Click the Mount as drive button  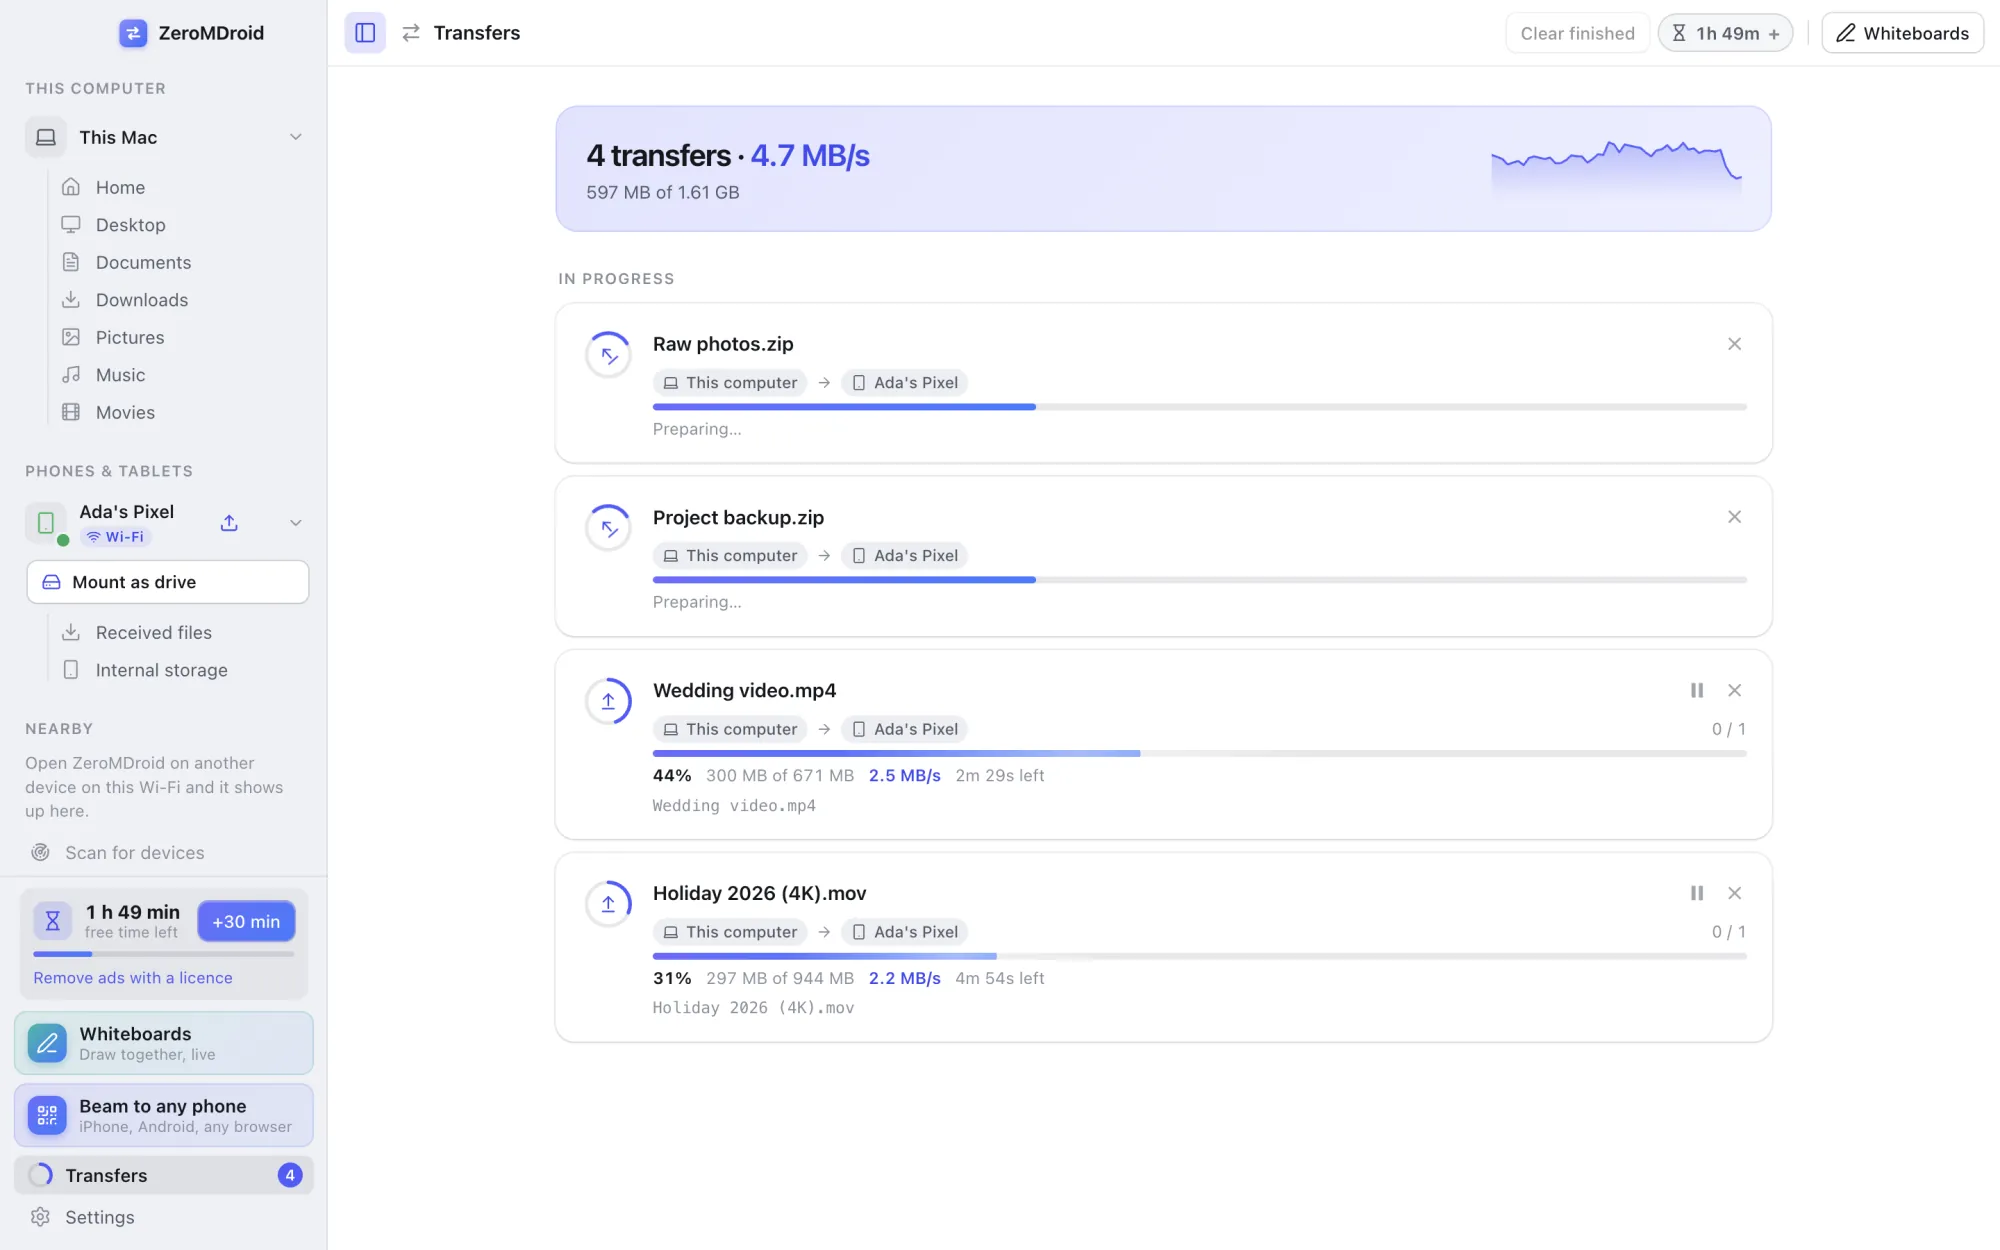(x=168, y=582)
